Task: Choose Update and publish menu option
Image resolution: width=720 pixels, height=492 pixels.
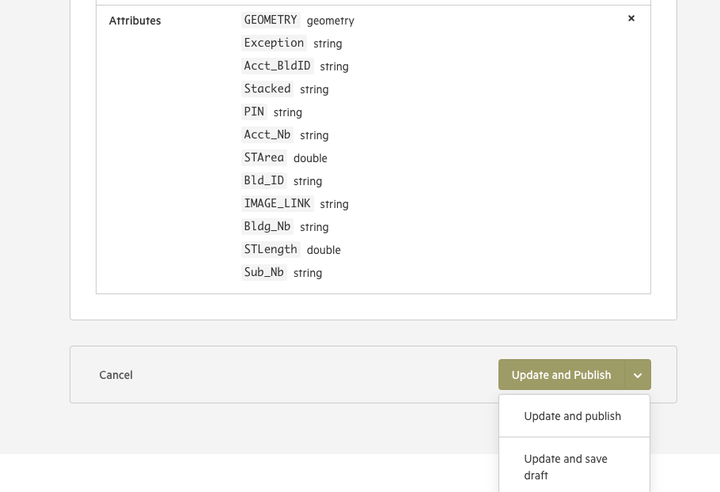Action: click(x=574, y=416)
